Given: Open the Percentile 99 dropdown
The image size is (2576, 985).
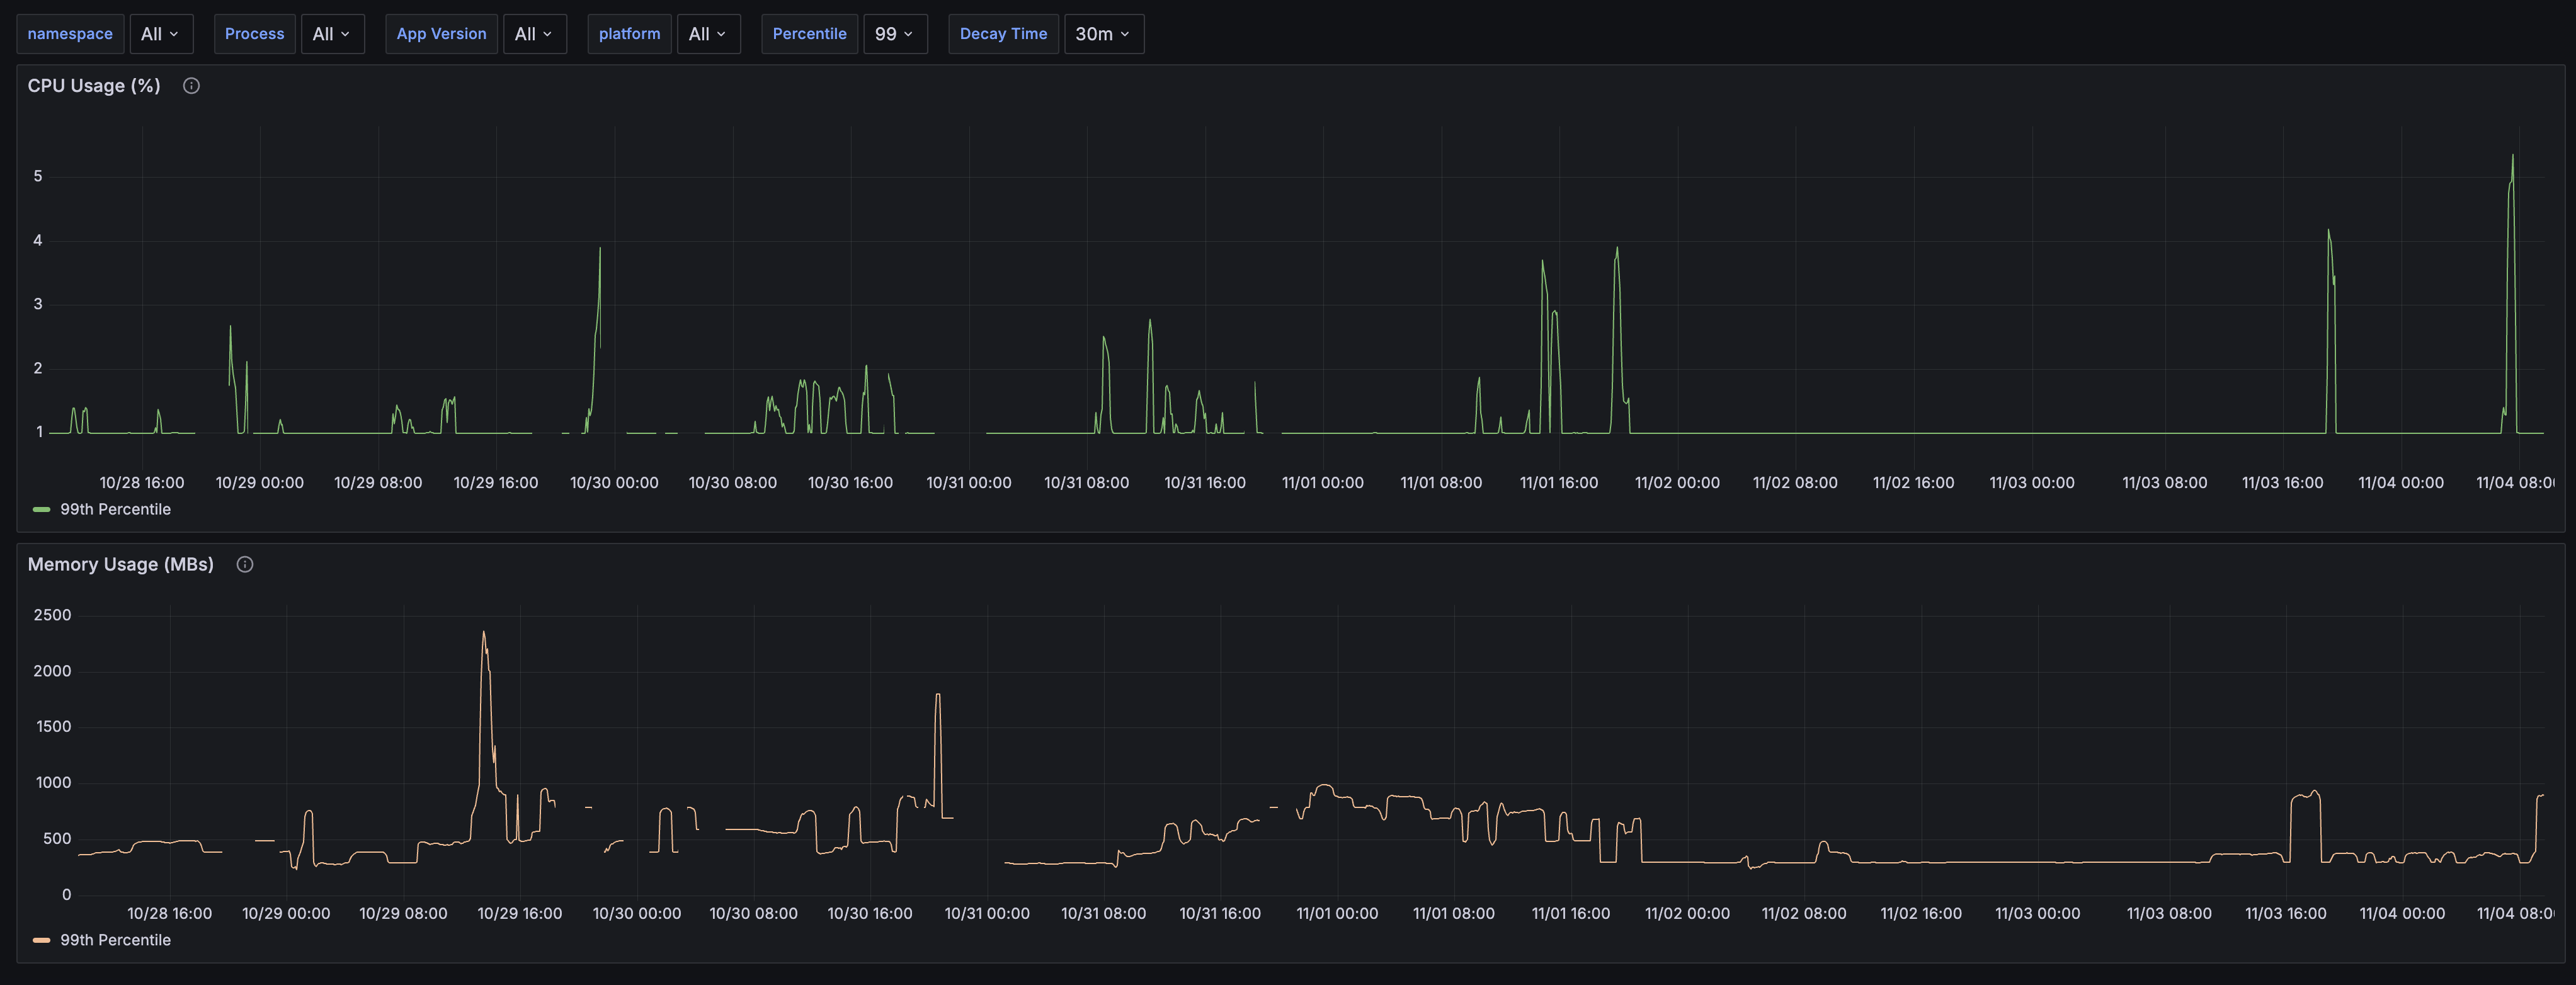Looking at the screenshot, I should point(894,34).
